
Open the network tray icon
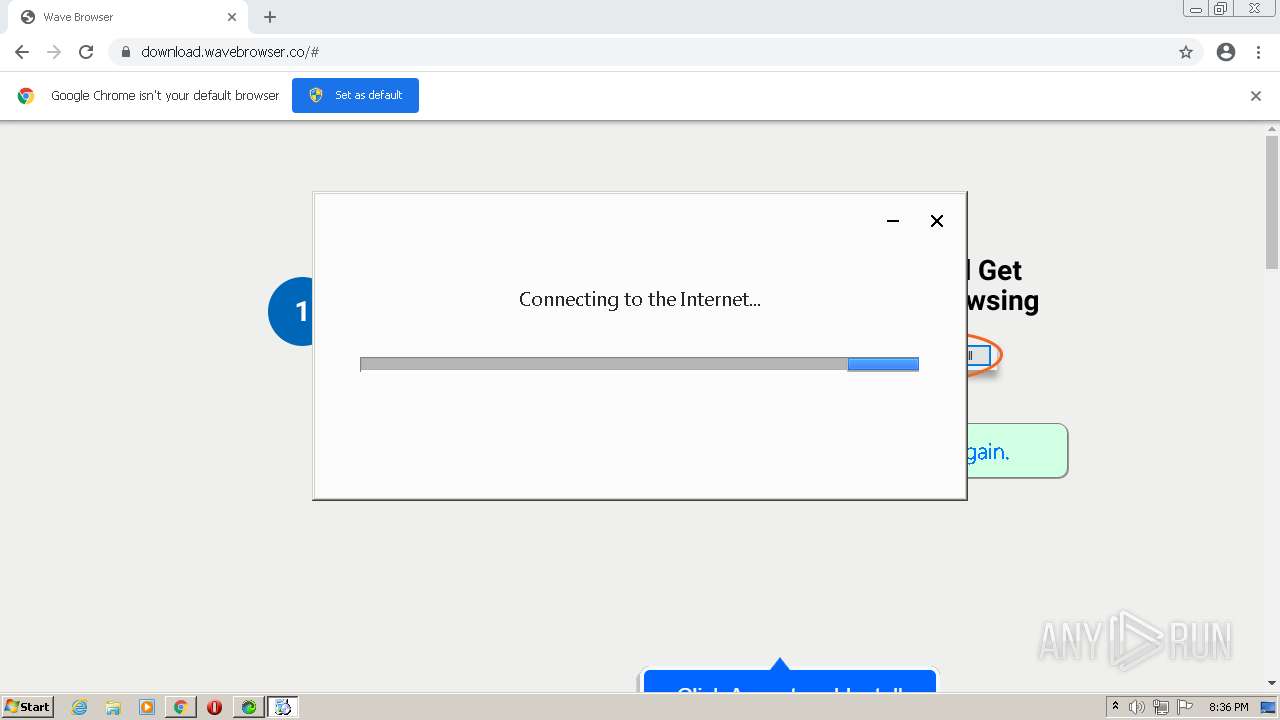pos(1161,707)
